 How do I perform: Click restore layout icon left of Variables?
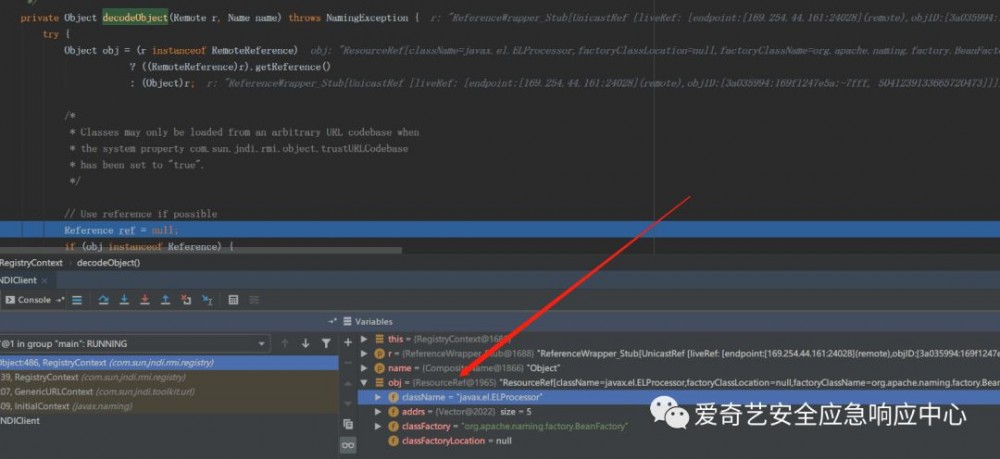(x=332, y=322)
